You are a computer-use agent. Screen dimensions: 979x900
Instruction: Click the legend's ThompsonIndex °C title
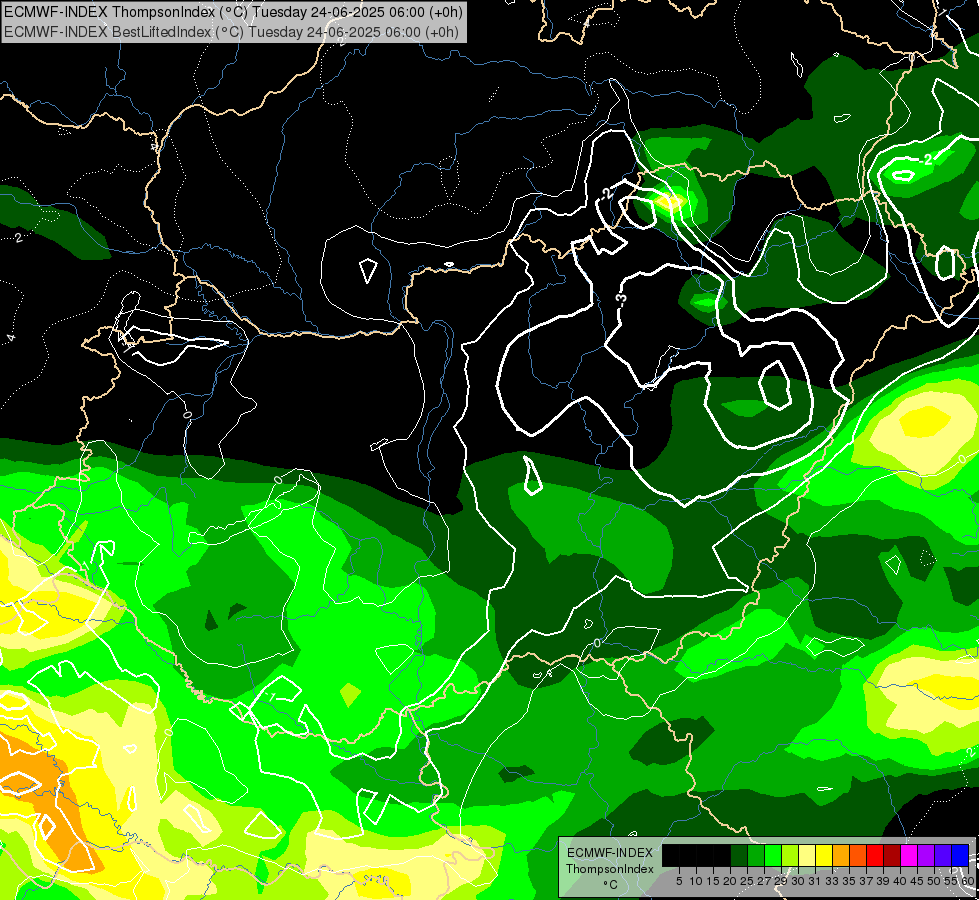(609, 868)
